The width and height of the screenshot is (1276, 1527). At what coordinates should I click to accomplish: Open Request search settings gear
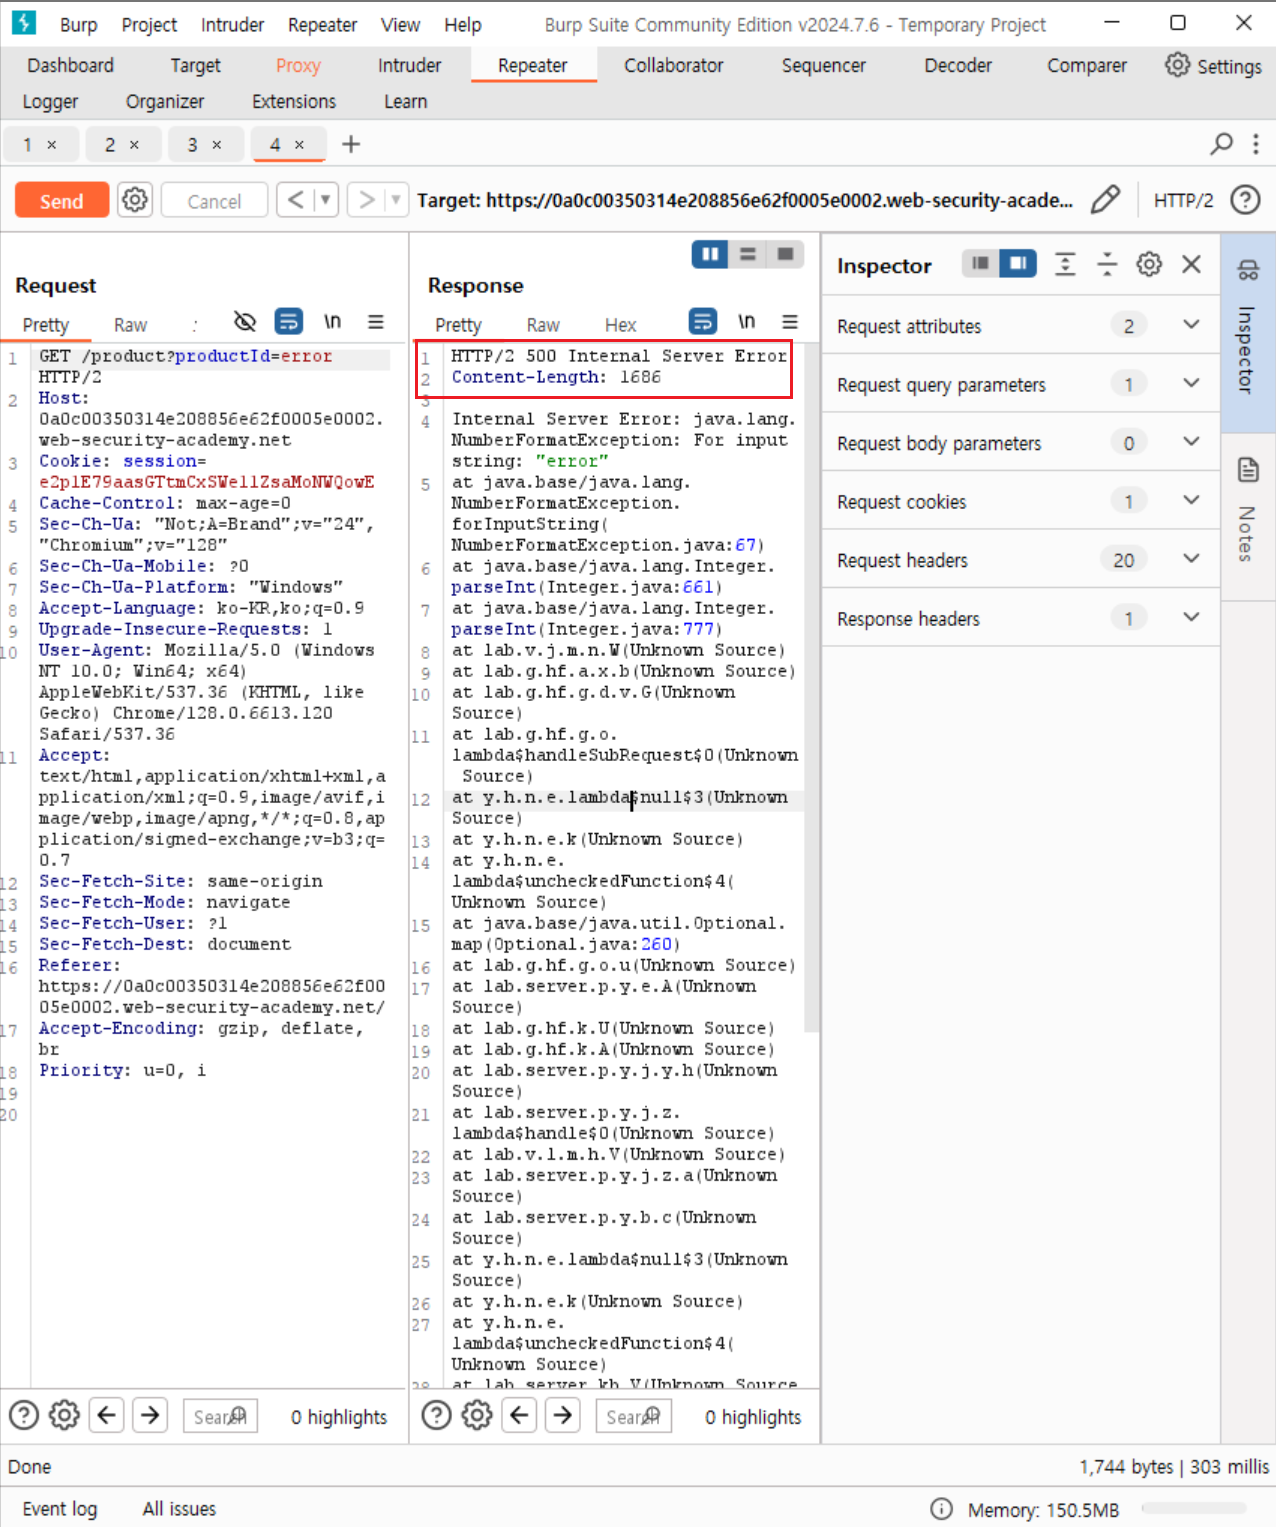pyautogui.click(x=65, y=1415)
